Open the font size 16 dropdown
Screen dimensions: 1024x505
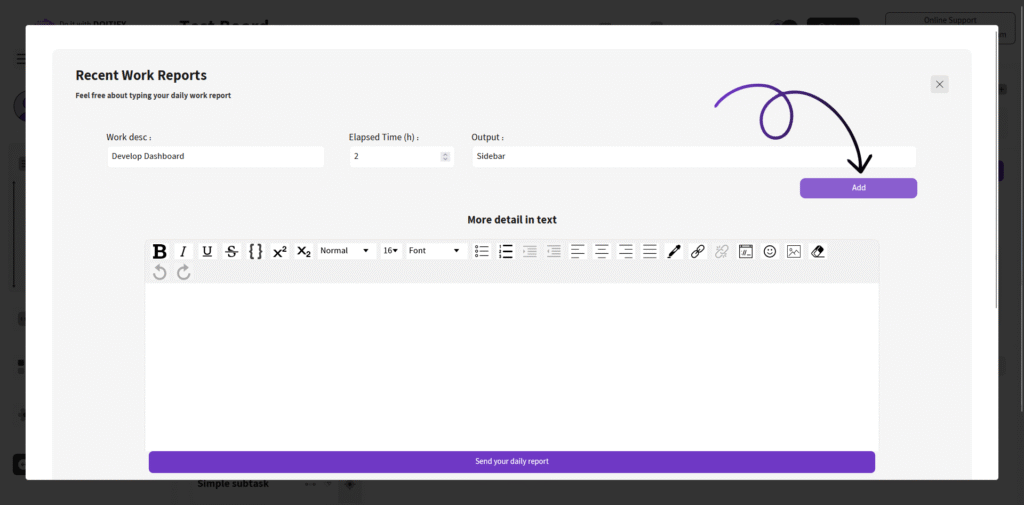pyautogui.click(x=390, y=251)
